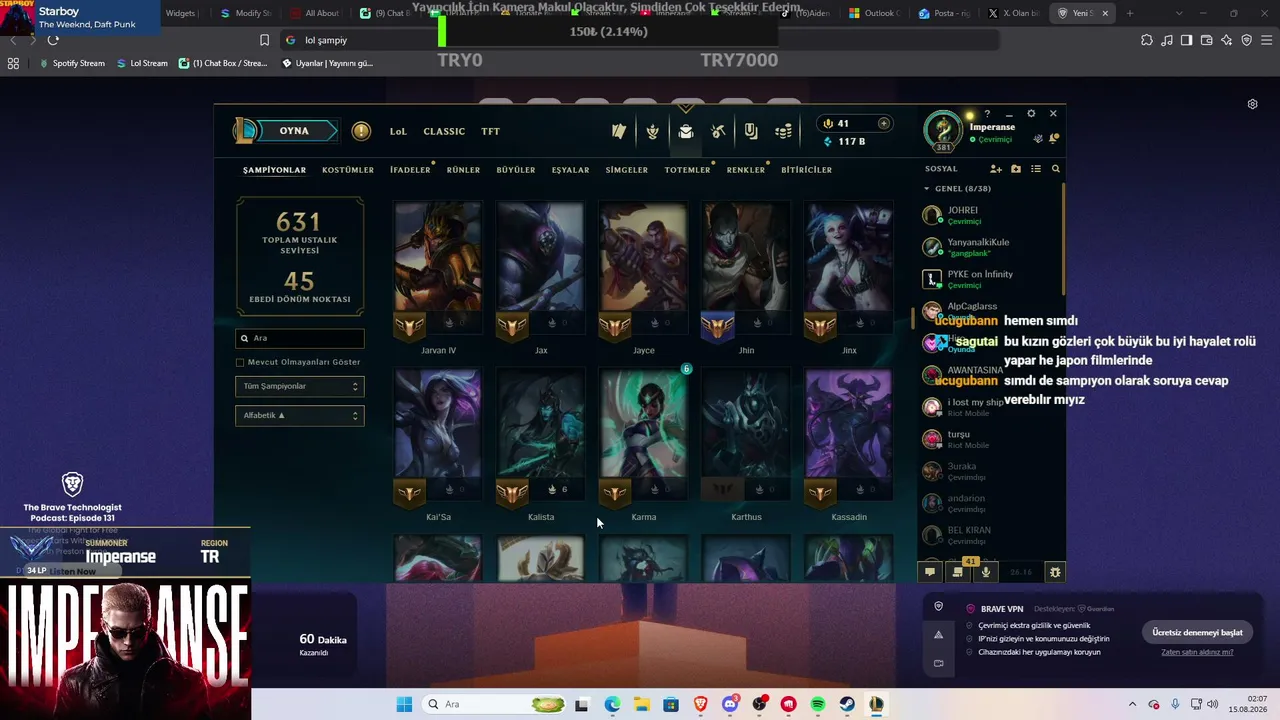Screen dimensions: 1280x720
Task: Show hidden system tray icons chevron
Action: pos(1132,704)
